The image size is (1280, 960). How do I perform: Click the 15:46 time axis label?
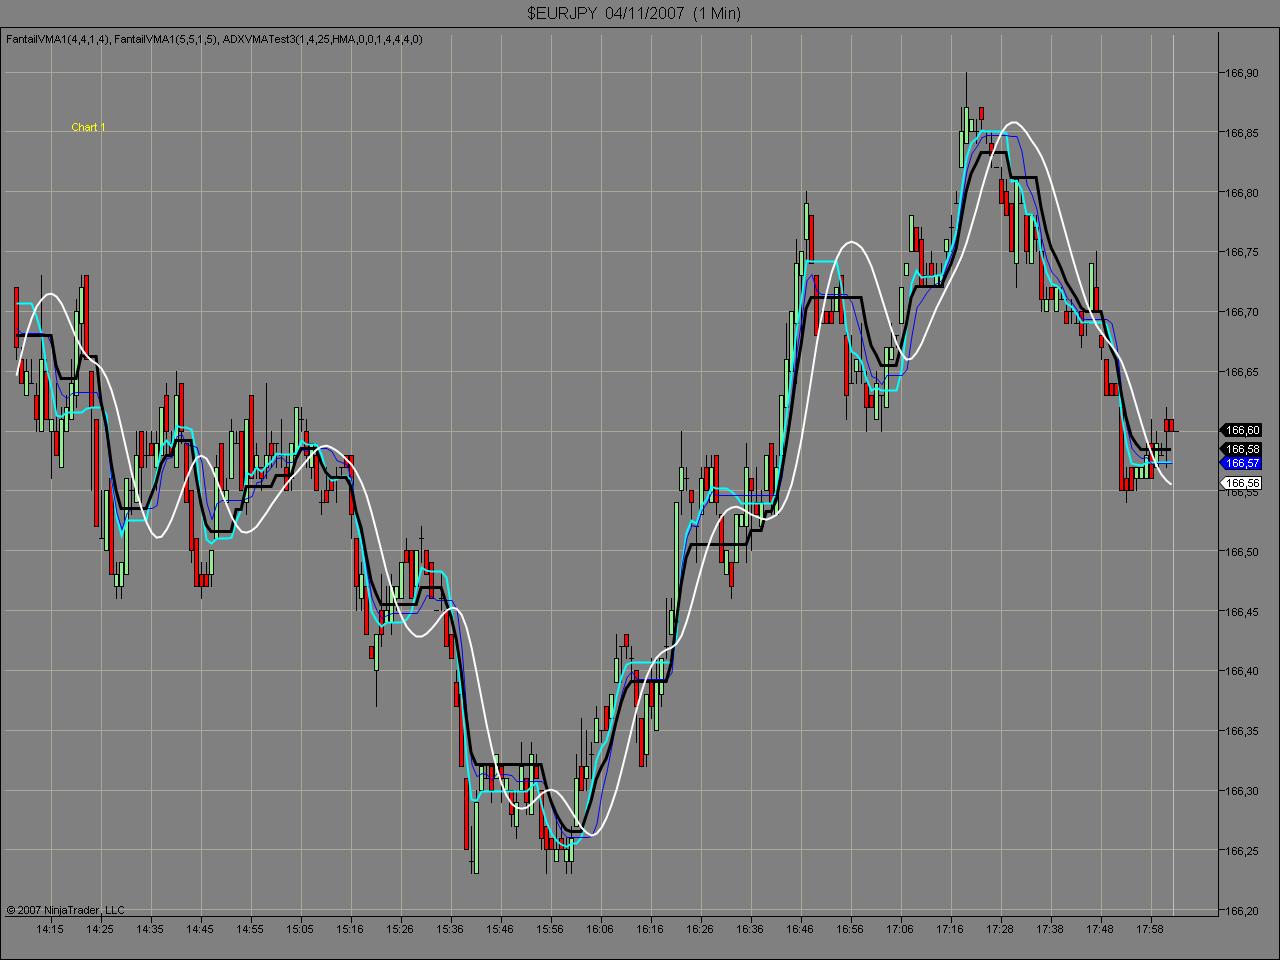click(x=500, y=929)
